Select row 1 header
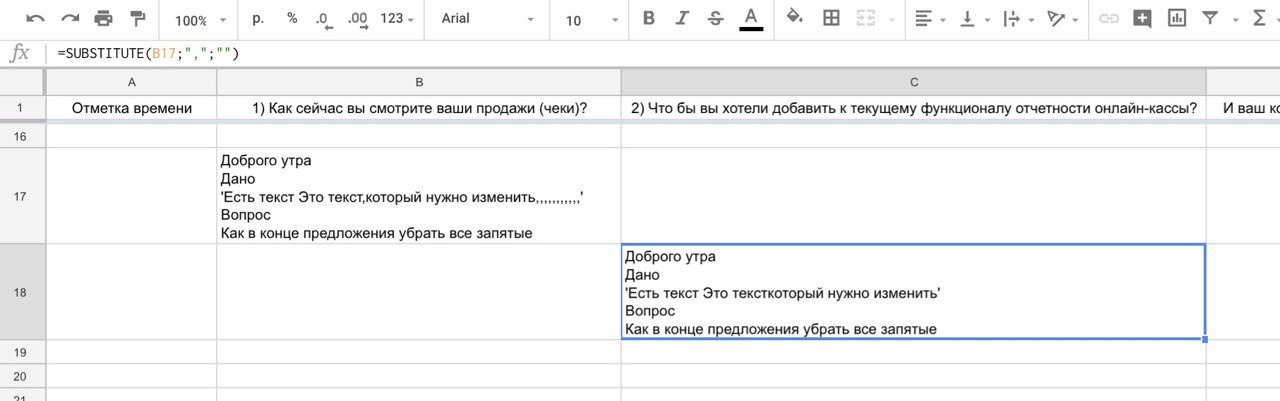This screenshot has width=1280, height=401. pos(23,108)
